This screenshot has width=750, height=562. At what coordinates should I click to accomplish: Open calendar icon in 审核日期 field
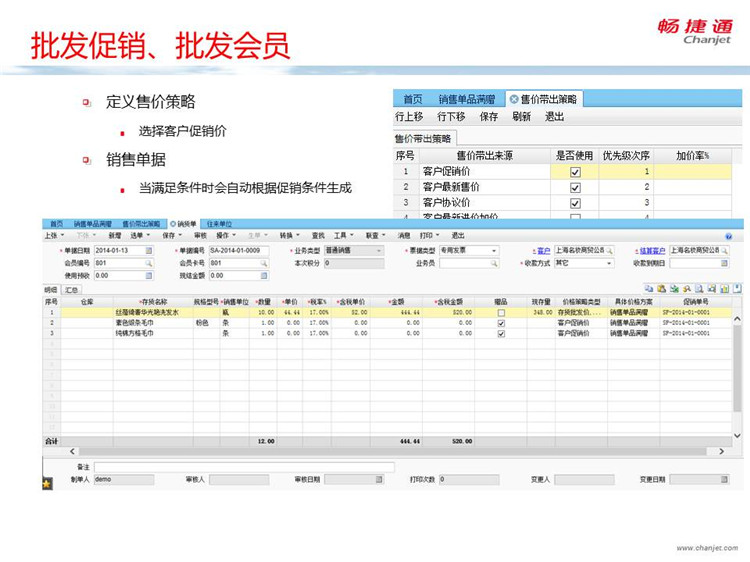coord(379,479)
